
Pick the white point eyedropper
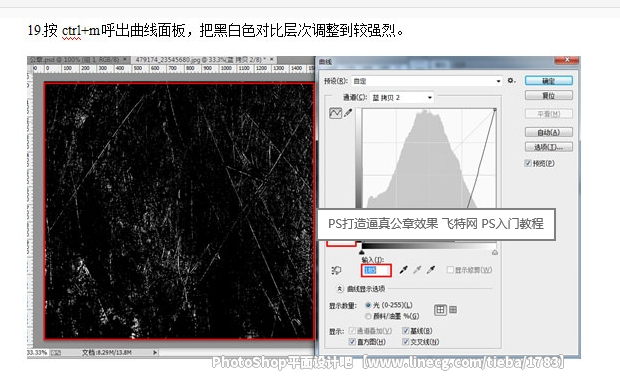431,270
